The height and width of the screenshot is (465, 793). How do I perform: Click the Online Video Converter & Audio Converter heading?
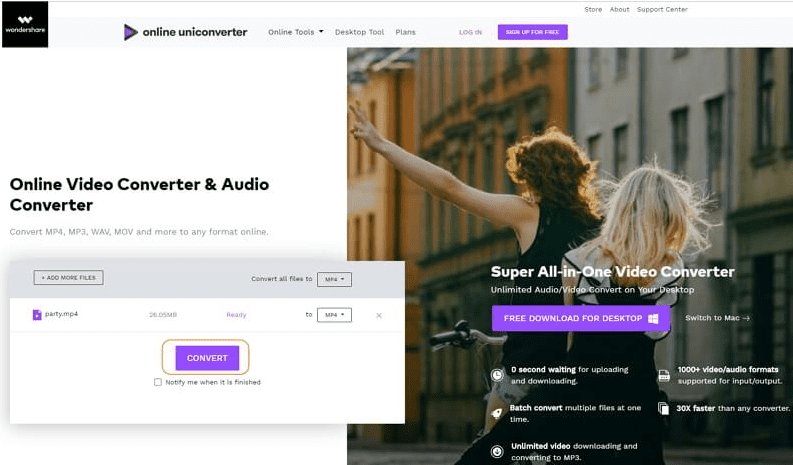tap(139, 194)
